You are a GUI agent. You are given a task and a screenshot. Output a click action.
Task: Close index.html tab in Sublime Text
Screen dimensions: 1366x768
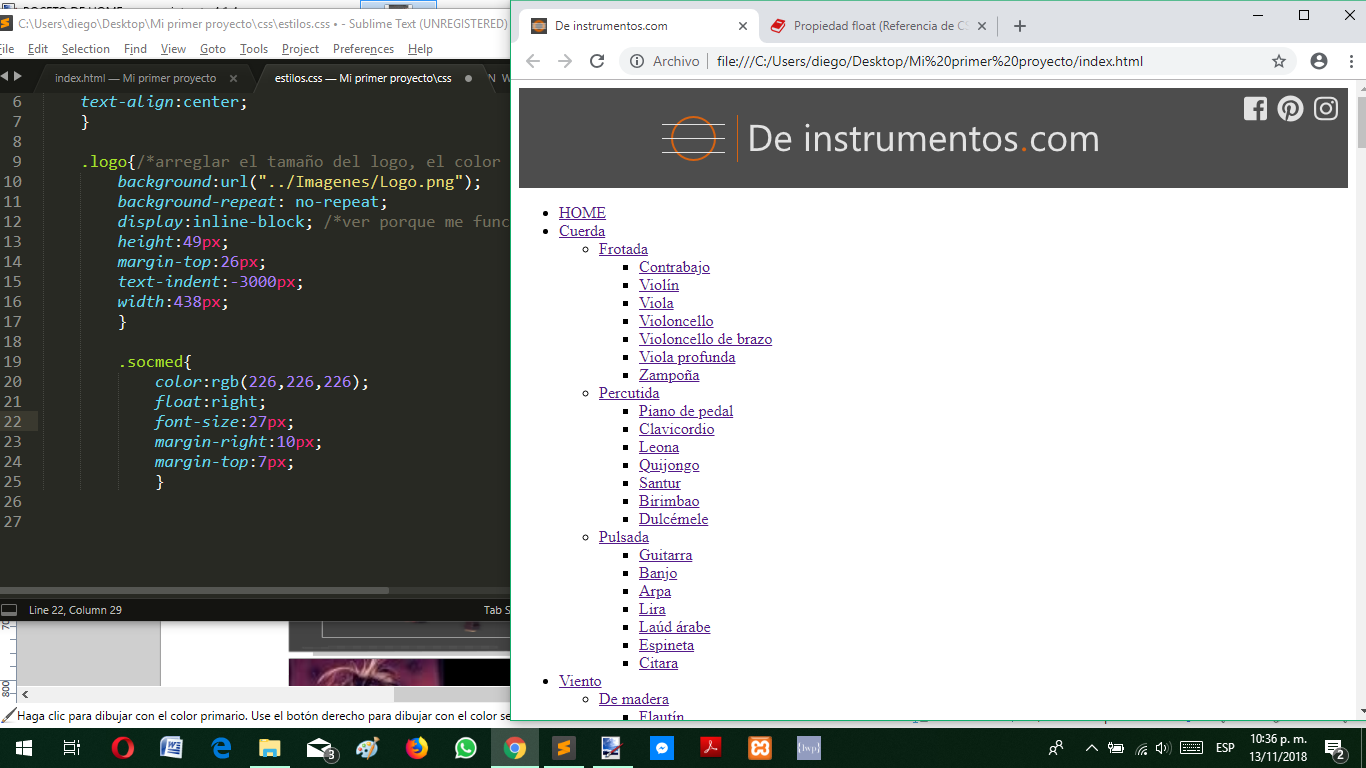tap(233, 78)
